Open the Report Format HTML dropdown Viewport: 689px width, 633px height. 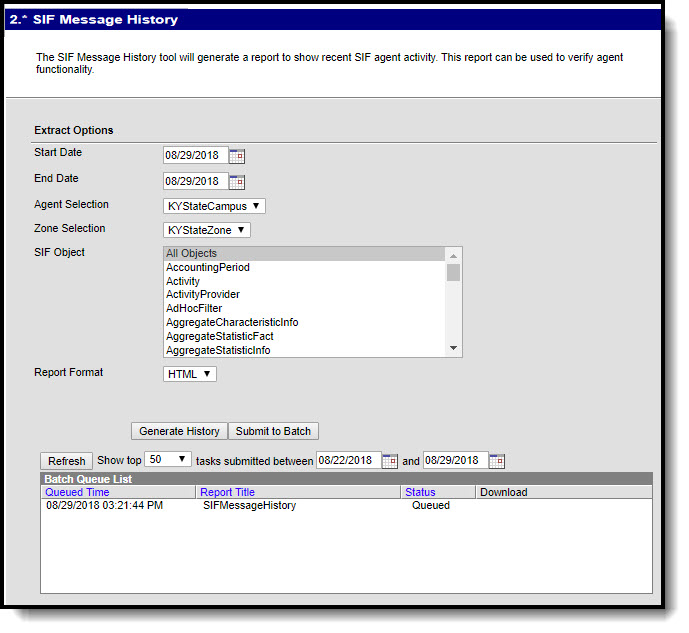pos(189,374)
